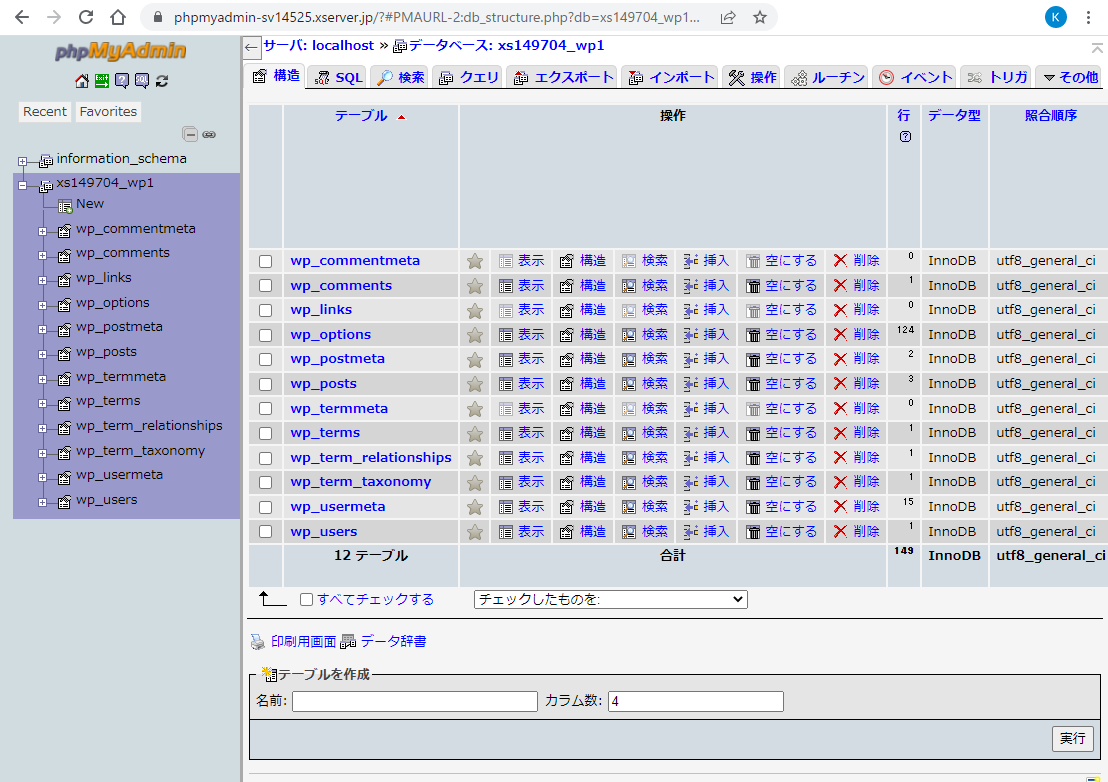The image size is (1108, 782).
Task: Click the collapse-all icon in navigation panel
Action: tap(190, 134)
